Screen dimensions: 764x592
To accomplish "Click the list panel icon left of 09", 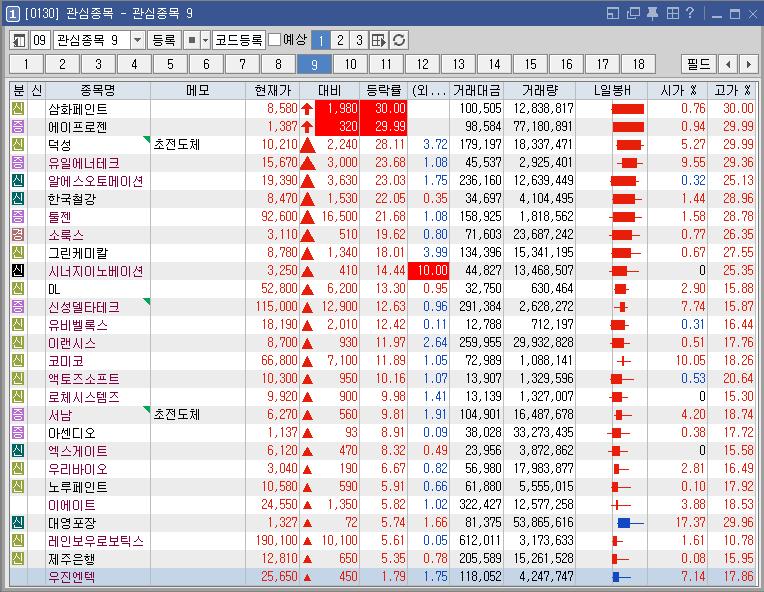I will [x=19, y=40].
